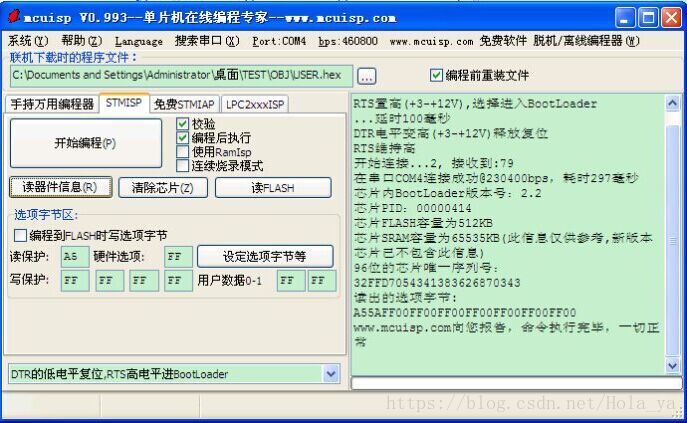Click second 用户数据0-1 FF field
Image resolution: width=687 pixels, height=423 pixels.
[322, 281]
